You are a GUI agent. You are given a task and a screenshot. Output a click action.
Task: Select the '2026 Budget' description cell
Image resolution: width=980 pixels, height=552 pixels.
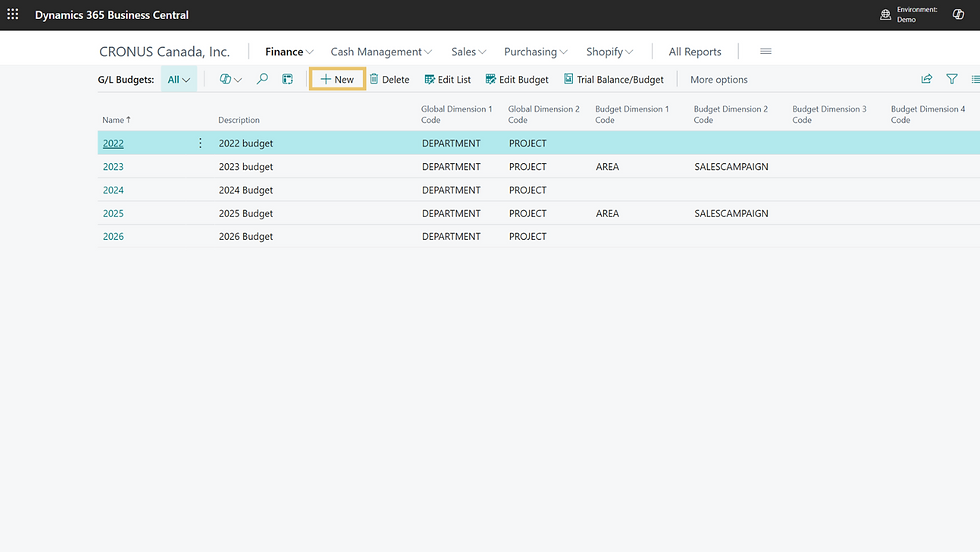tap(246, 236)
